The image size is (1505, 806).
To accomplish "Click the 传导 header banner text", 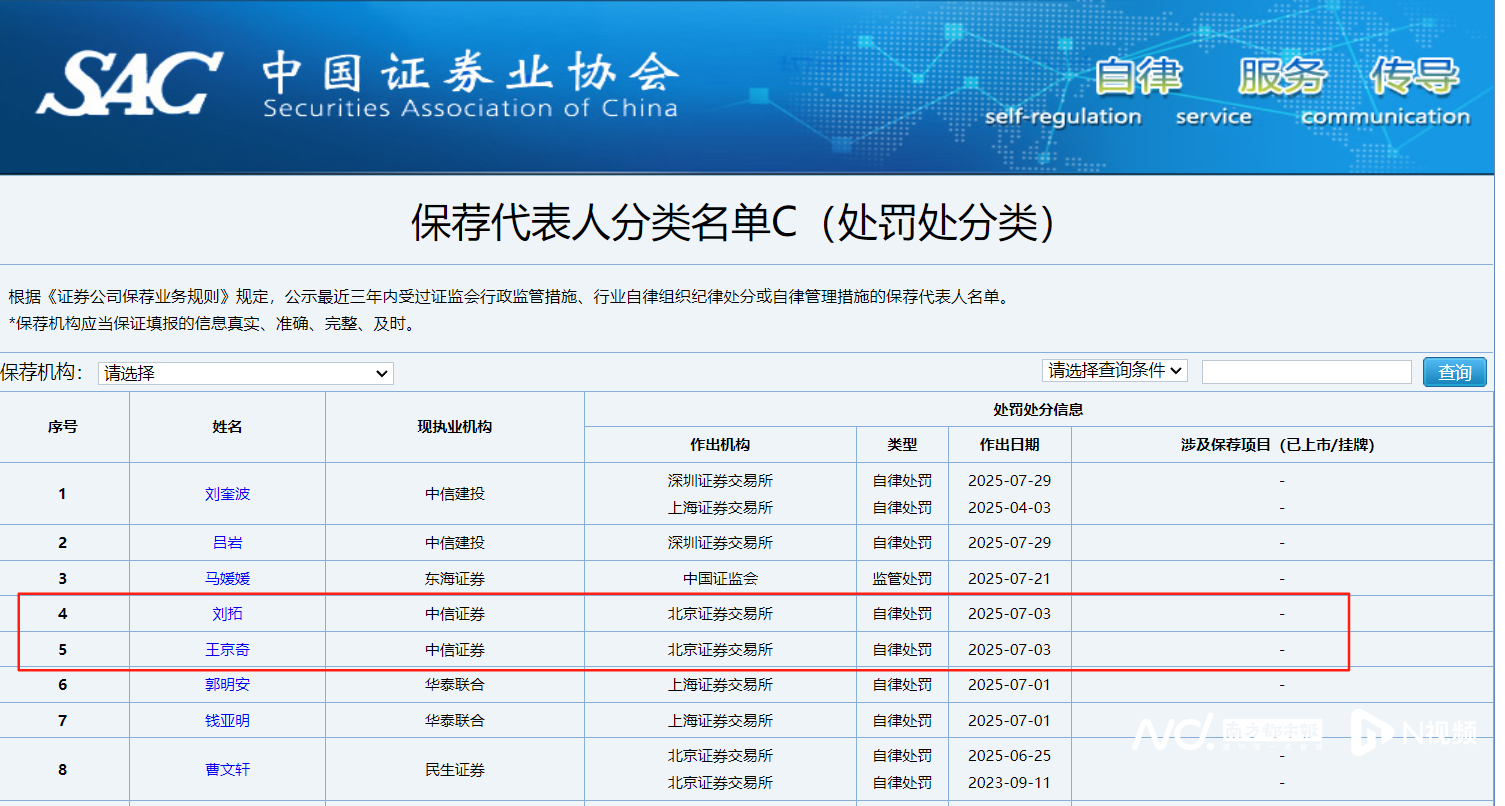I will tap(1414, 76).
